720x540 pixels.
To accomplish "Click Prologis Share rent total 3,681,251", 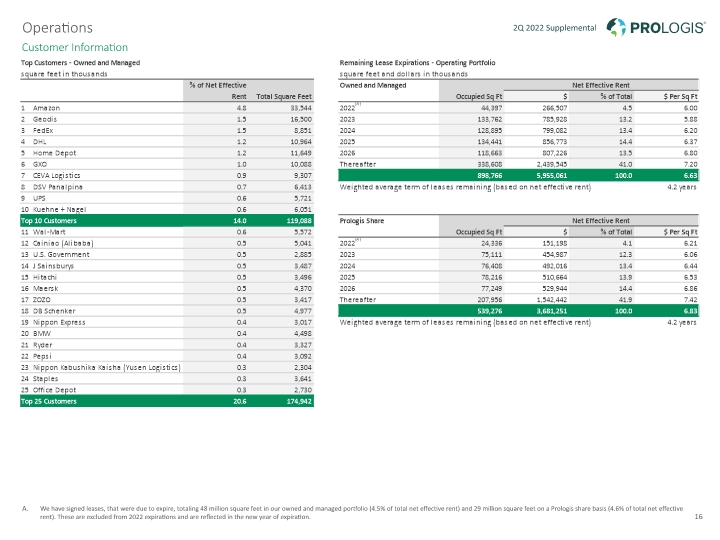I will pyautogui.click(x=552, y=311).
